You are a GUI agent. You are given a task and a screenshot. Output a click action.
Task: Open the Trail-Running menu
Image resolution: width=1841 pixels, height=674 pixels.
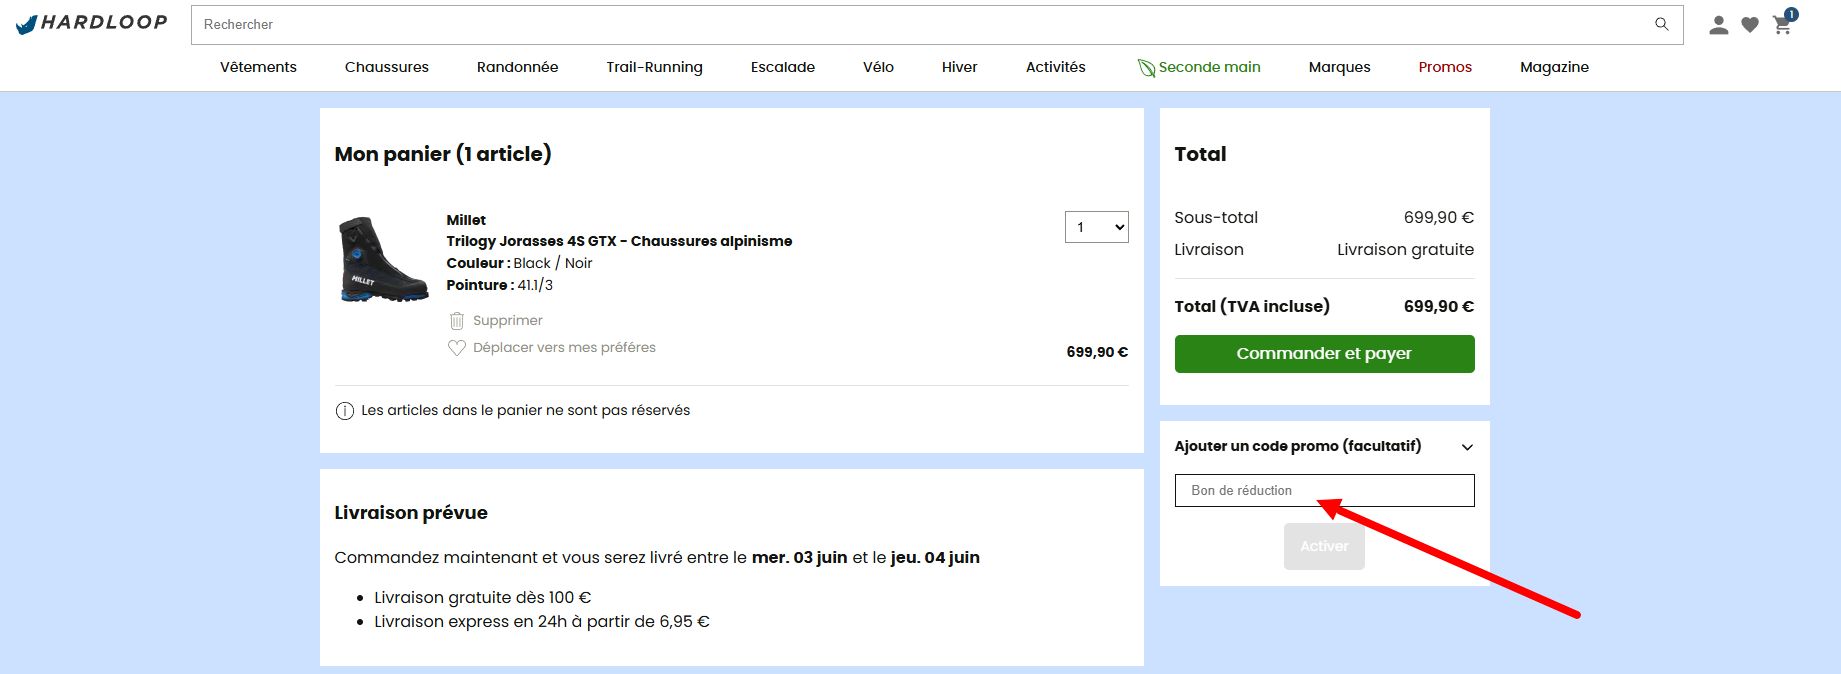pos(654,67)
